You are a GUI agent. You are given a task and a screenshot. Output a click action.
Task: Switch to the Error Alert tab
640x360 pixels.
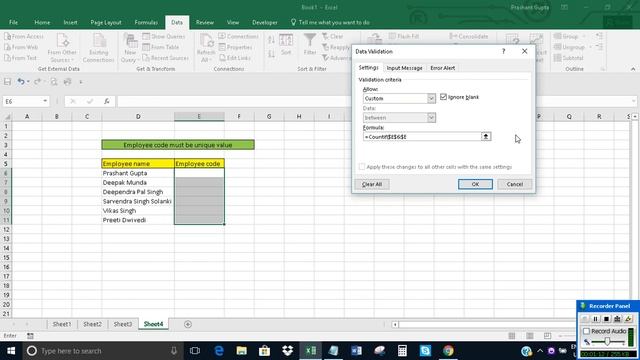[443, 68]
